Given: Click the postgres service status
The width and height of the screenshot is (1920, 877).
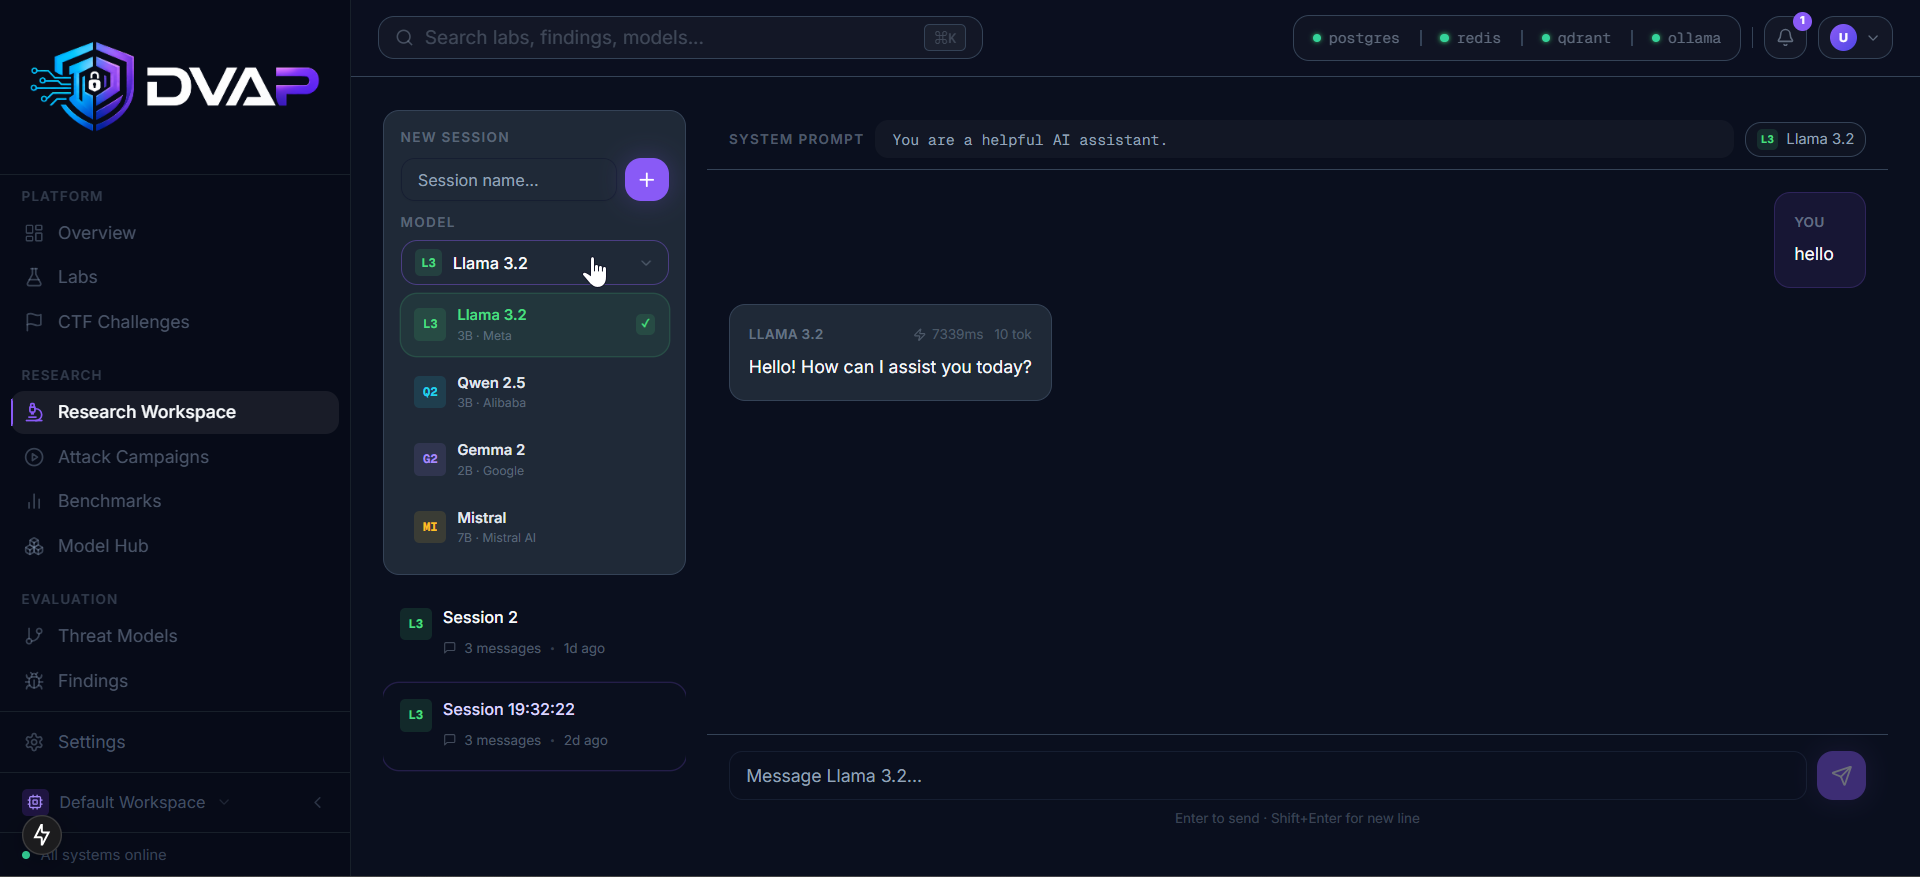Looking at the screenshot, I should coord(1356,38).
